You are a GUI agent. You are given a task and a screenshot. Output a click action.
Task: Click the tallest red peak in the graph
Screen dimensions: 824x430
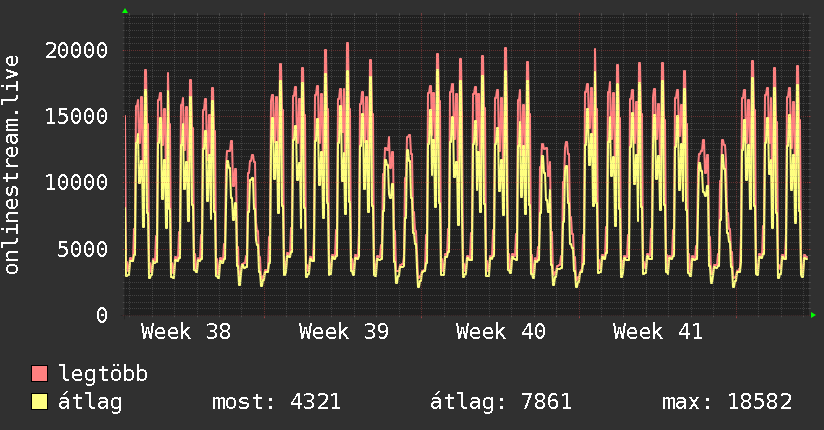point(347,45)
